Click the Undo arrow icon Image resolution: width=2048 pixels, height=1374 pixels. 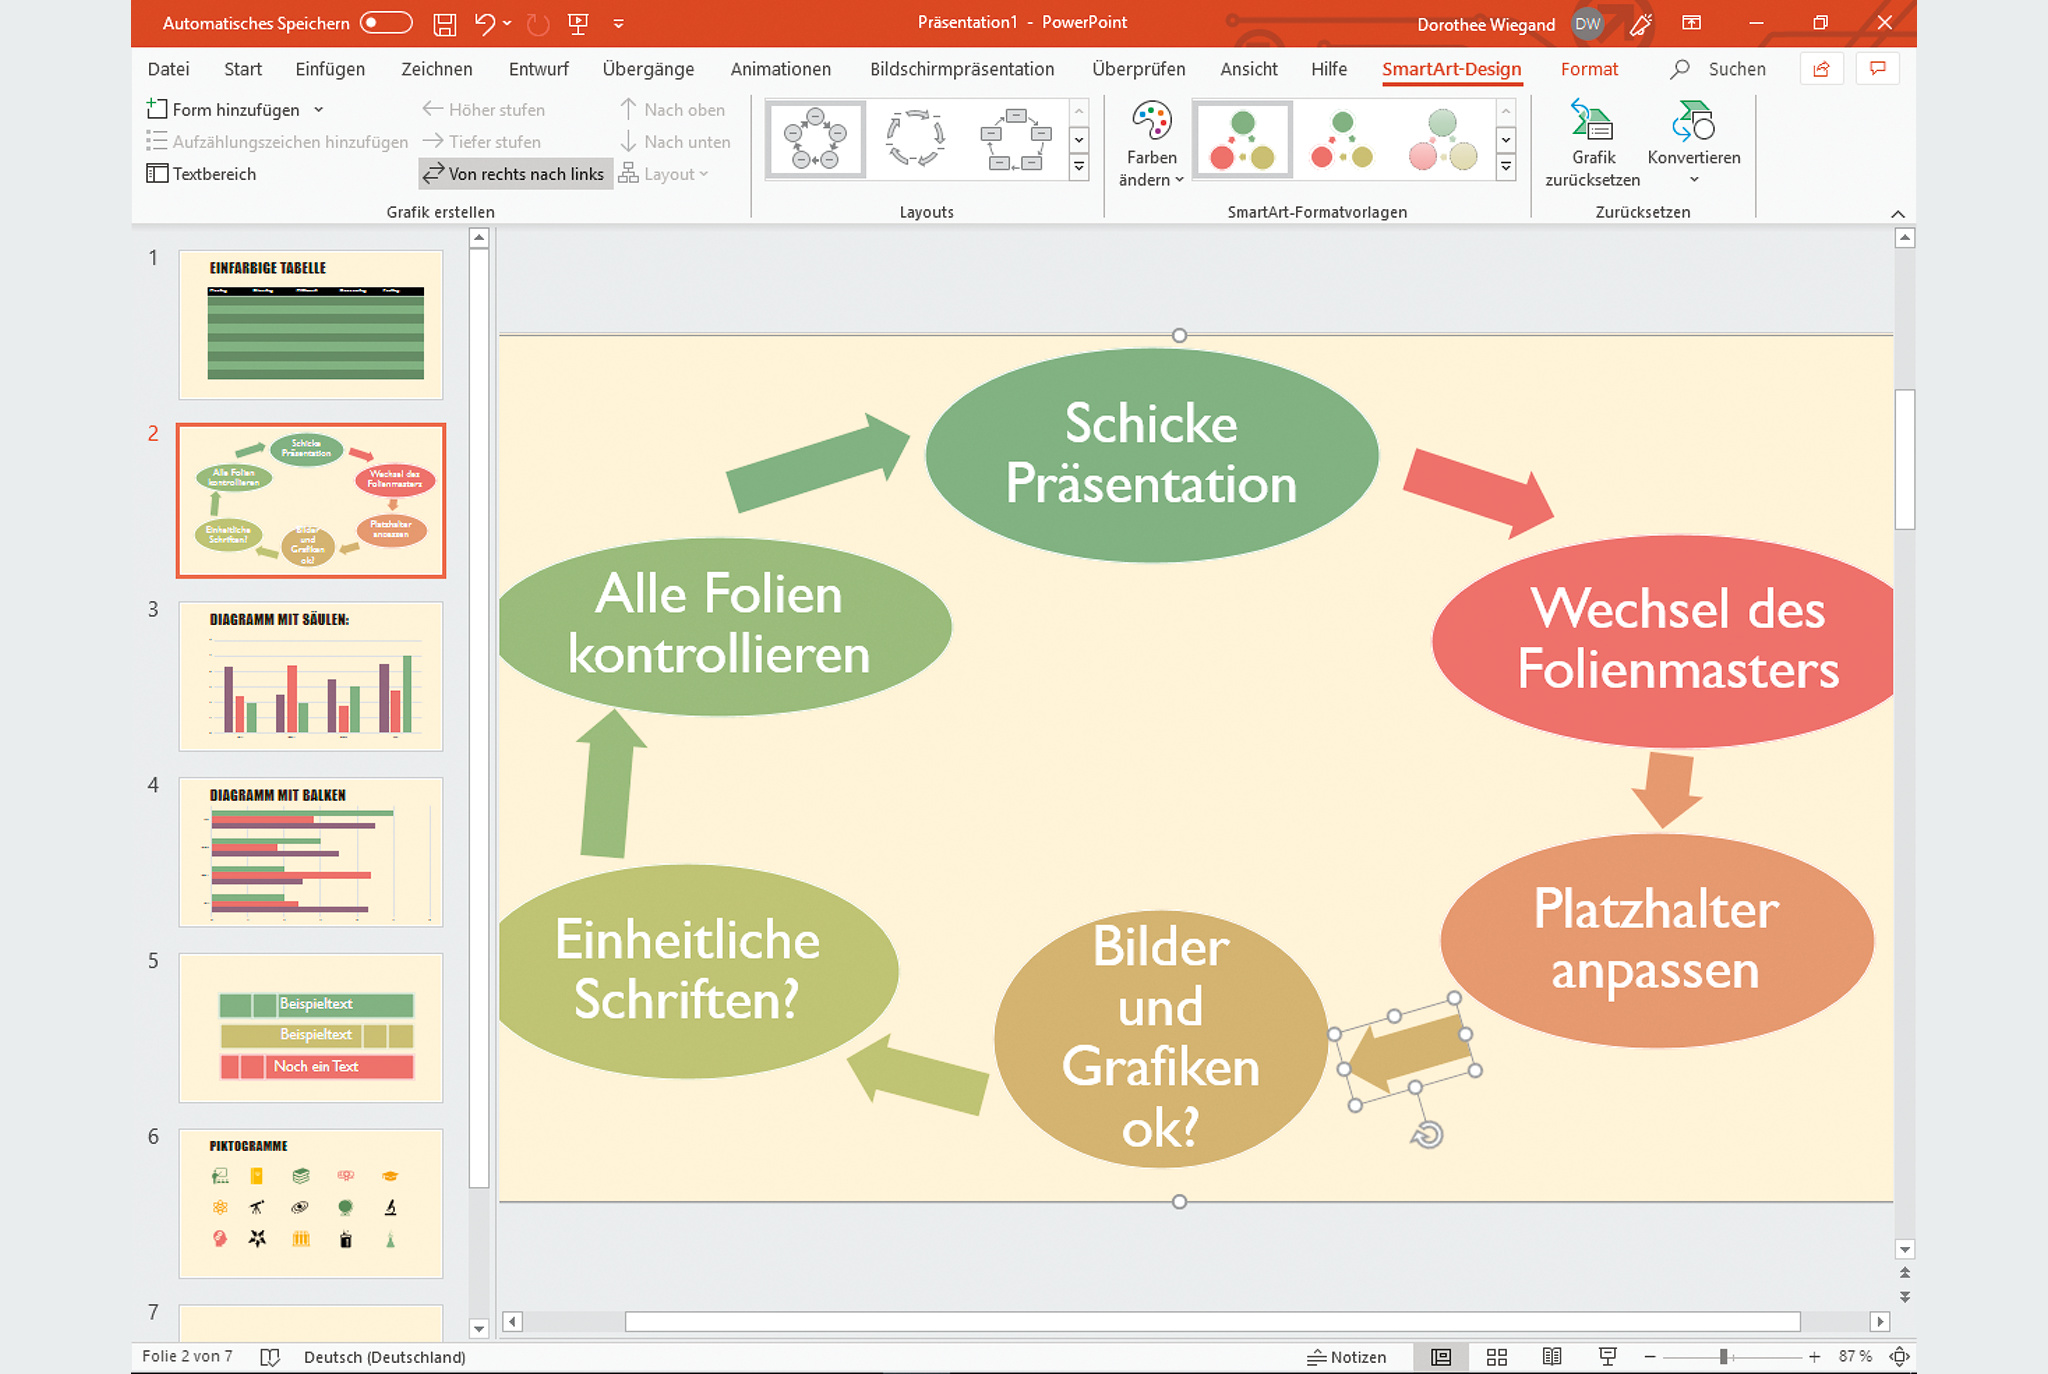click(485, 23)
